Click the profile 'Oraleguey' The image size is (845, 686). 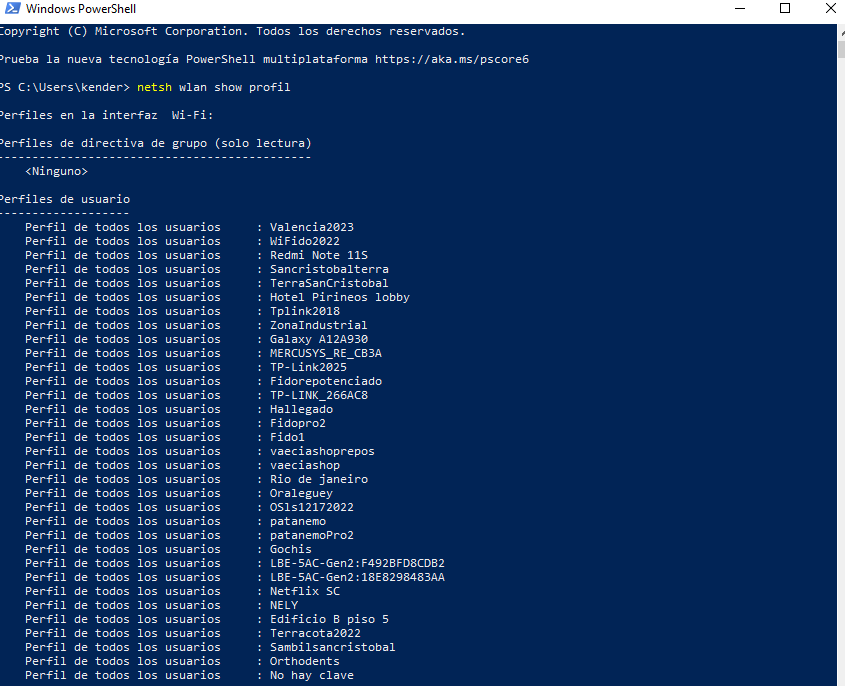point(301,494)
